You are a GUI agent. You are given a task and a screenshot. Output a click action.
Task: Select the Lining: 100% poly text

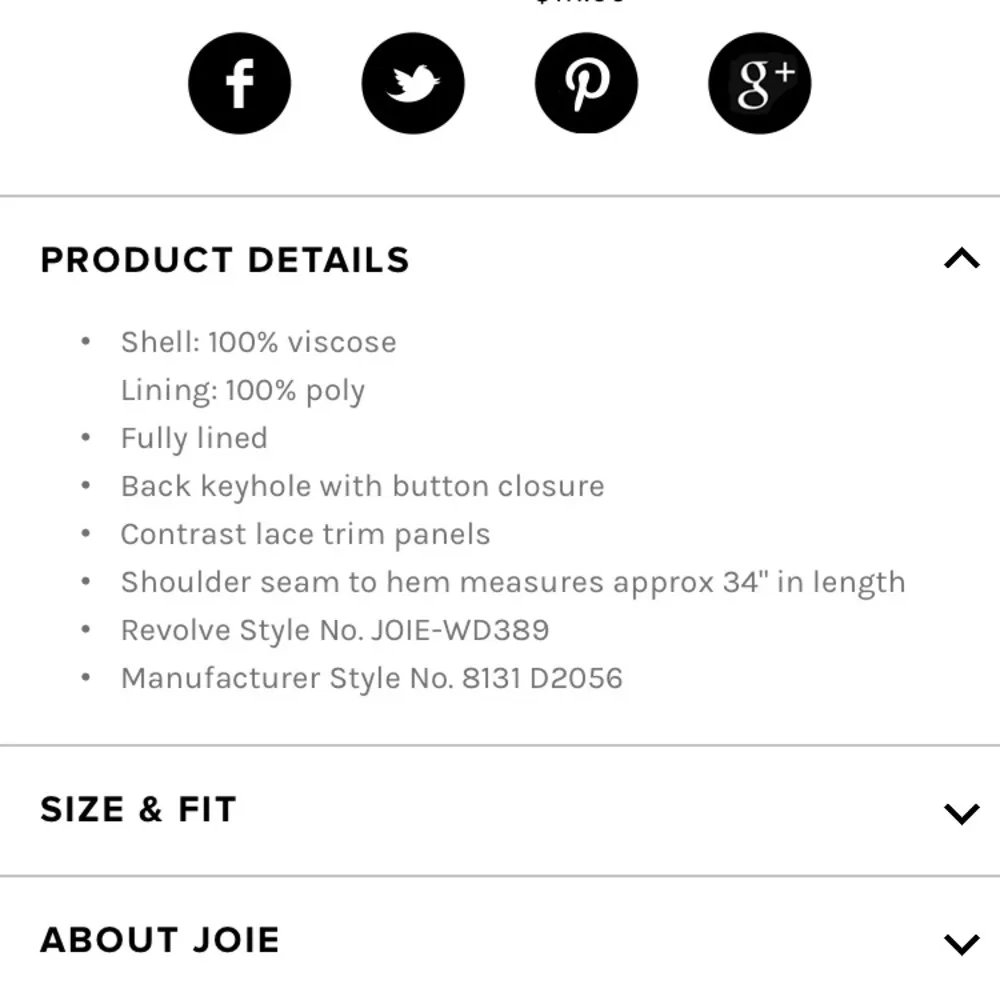242,390
